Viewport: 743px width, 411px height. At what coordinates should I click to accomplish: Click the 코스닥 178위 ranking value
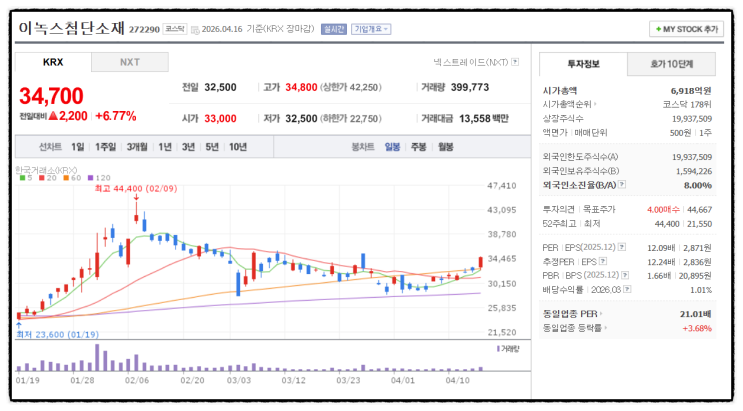(x=687, y=104)
